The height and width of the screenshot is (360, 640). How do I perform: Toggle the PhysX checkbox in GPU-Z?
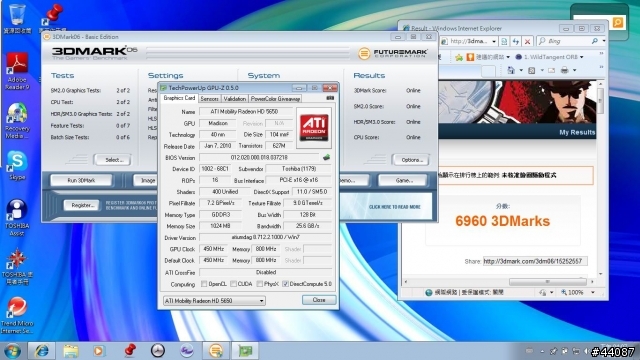pyautogui.click(x=260, y=284)
